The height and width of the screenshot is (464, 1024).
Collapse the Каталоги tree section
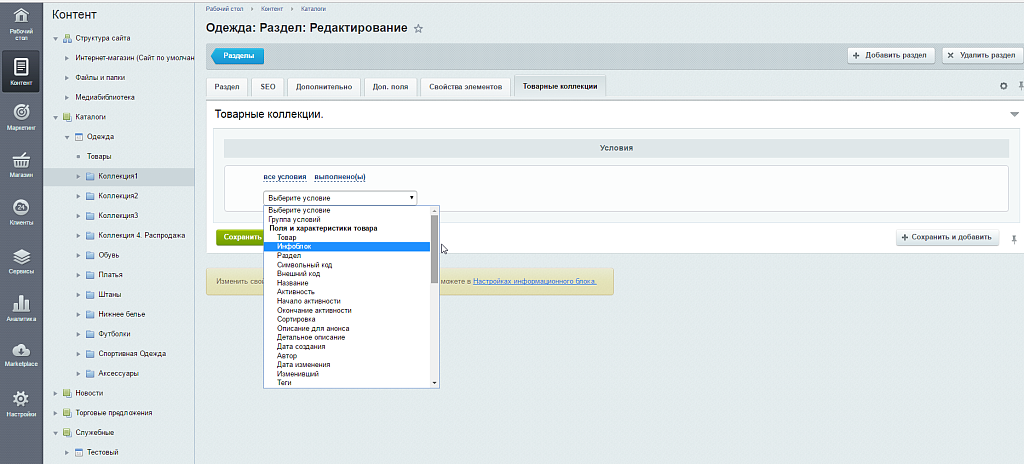[x=56, y=116]
